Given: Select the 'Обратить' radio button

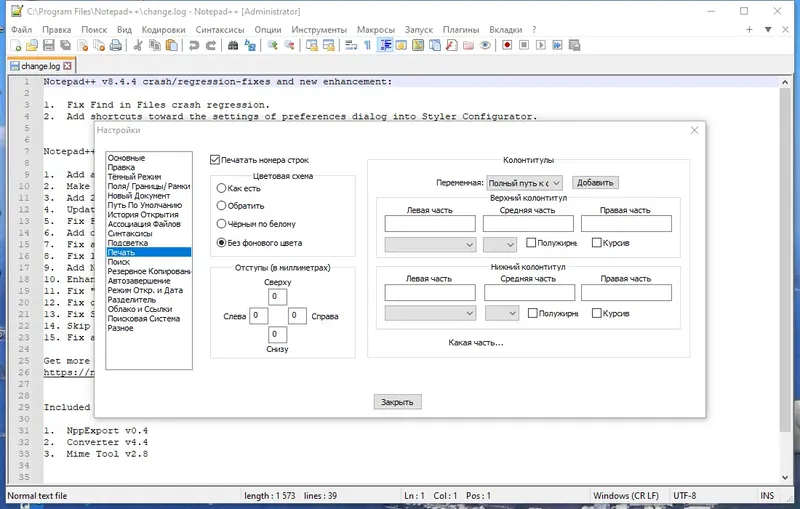Looking at the screenshot, I should [x=221, y=206].
